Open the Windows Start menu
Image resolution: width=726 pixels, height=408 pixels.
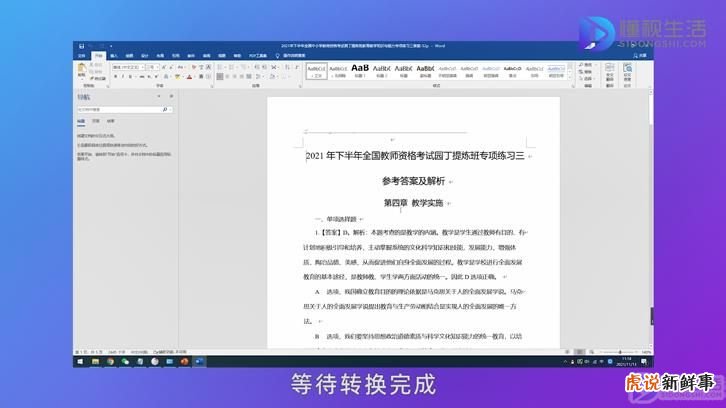click(x=80, y=362)
